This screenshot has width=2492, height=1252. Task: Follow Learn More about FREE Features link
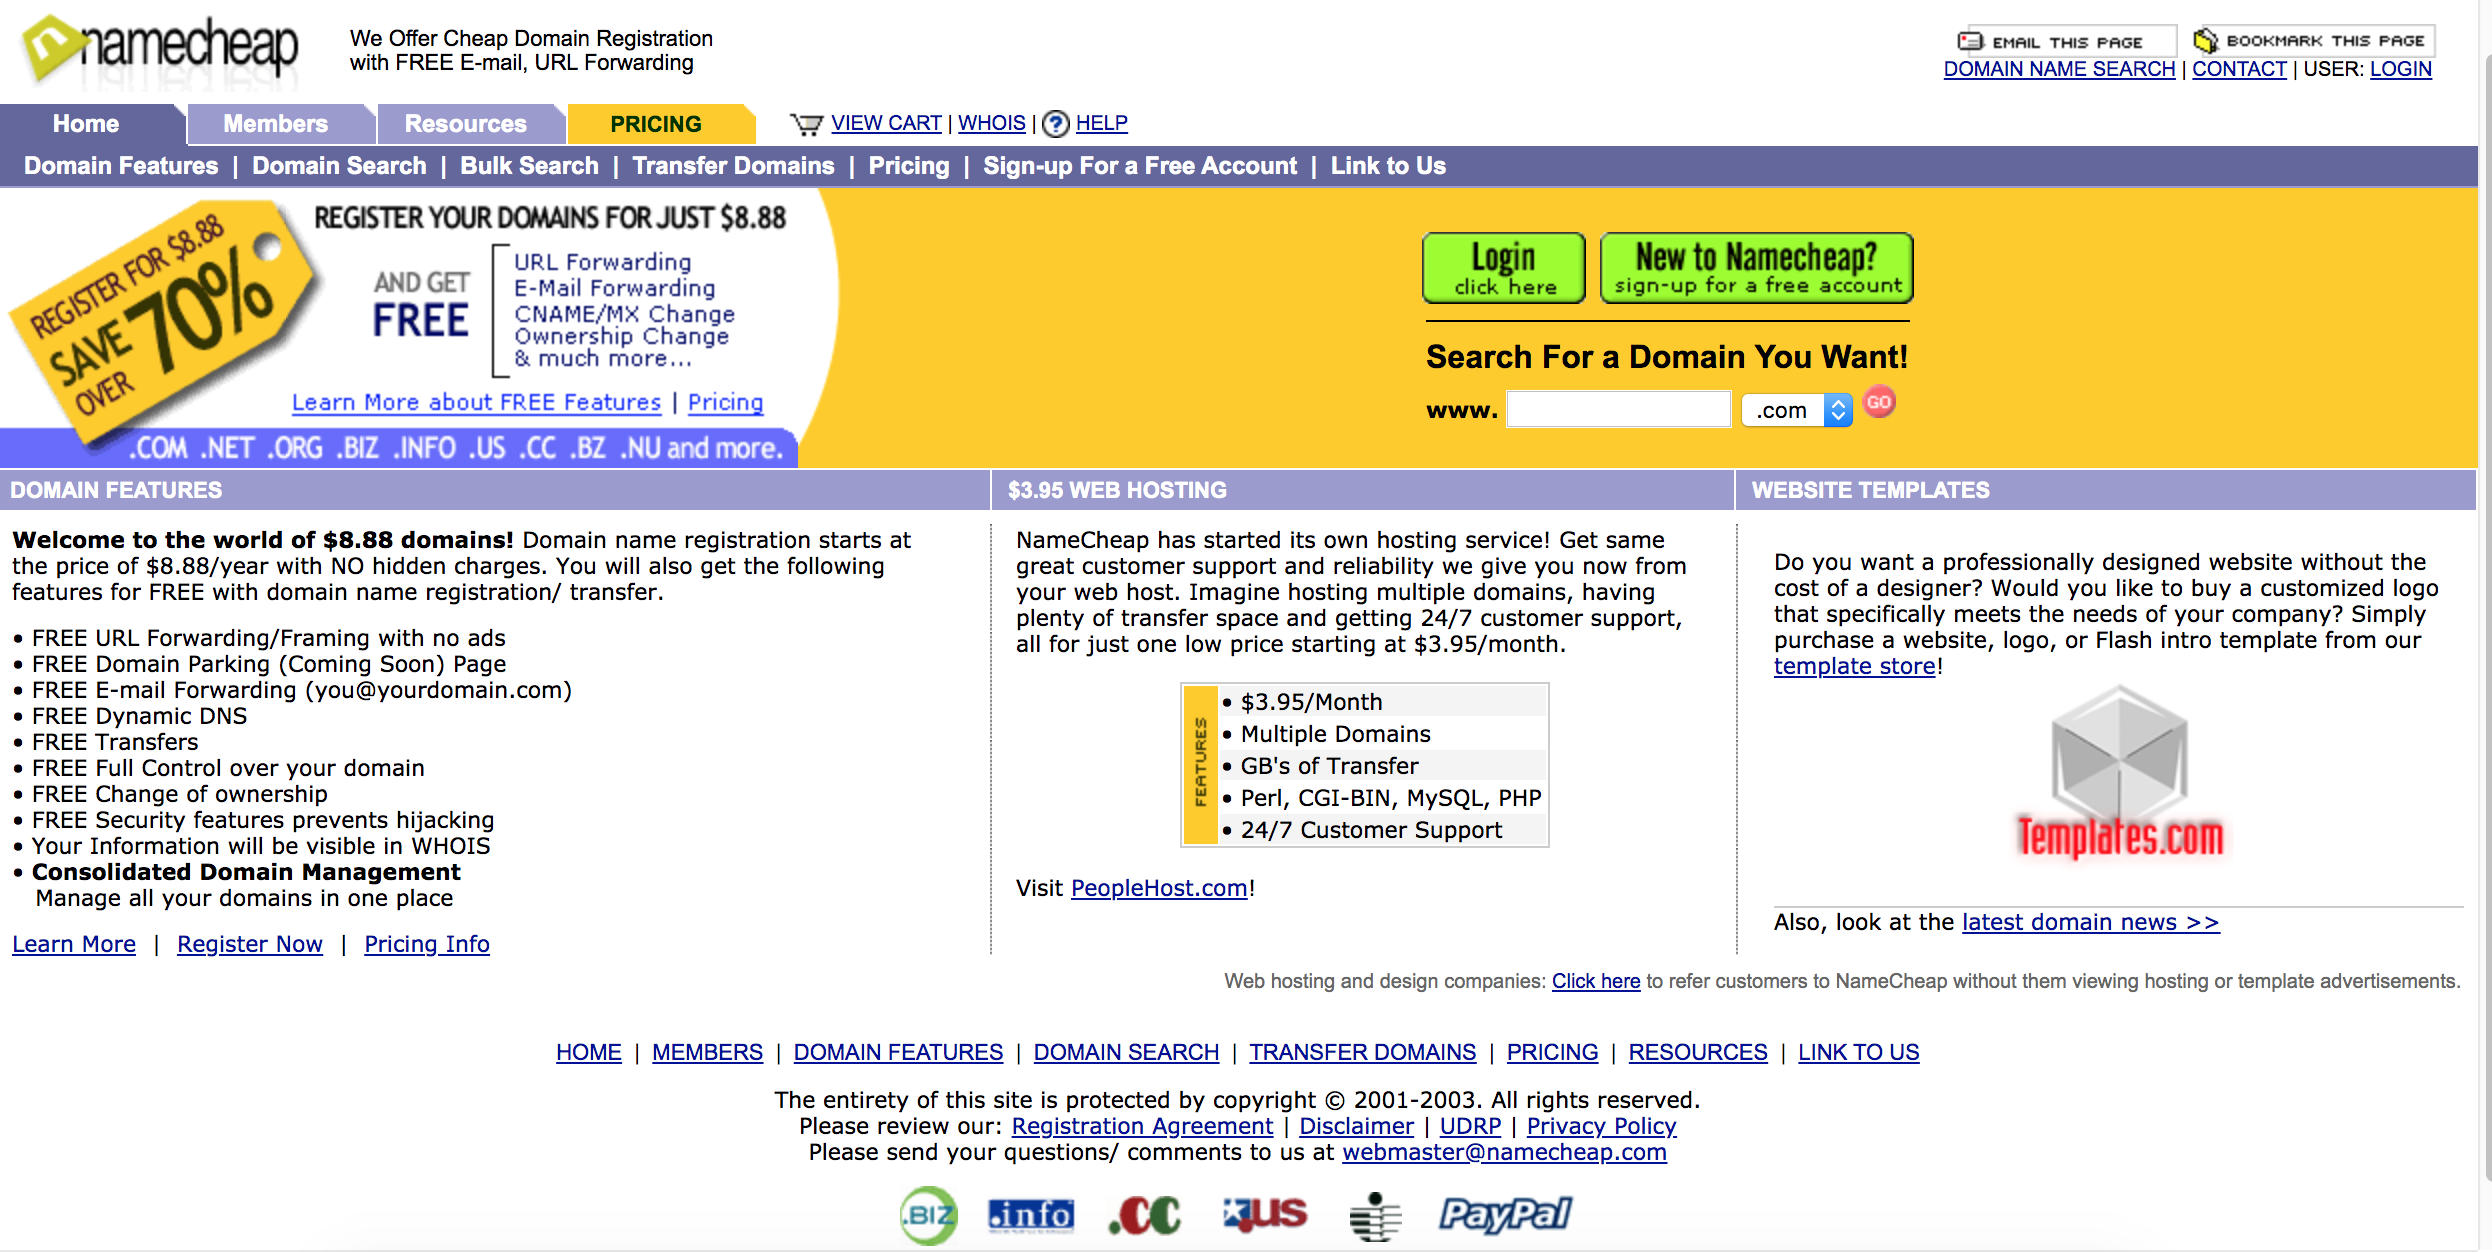[476, 402]
